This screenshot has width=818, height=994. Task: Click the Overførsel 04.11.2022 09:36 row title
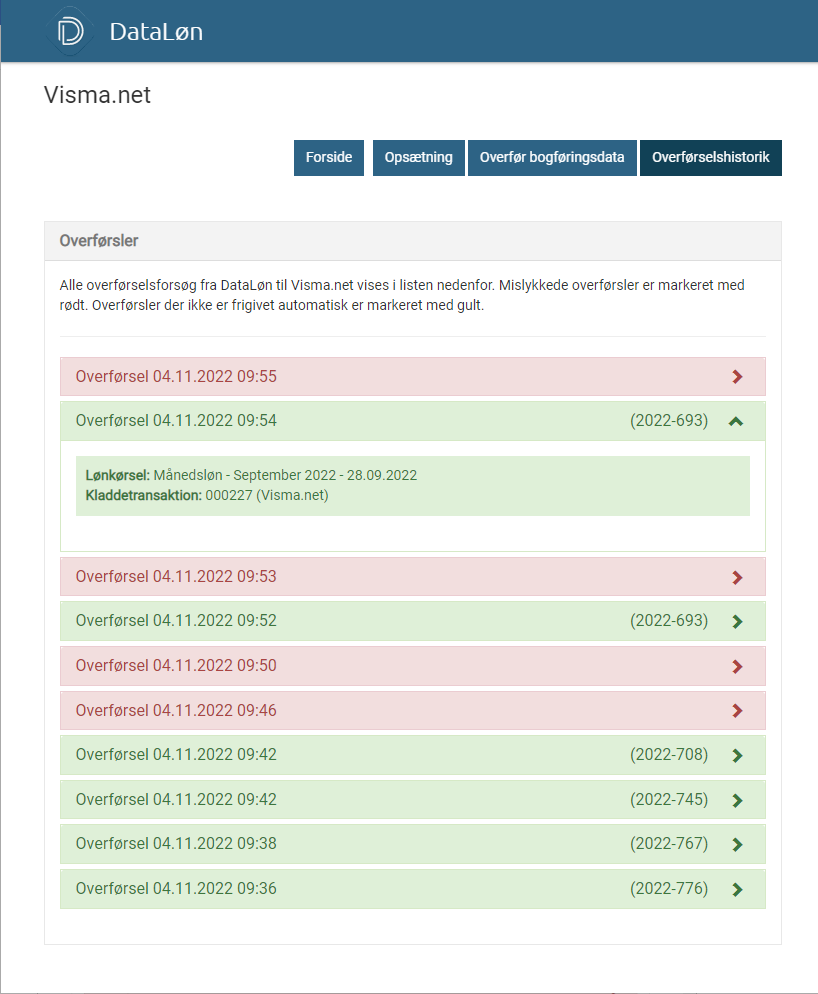point(176,889)
